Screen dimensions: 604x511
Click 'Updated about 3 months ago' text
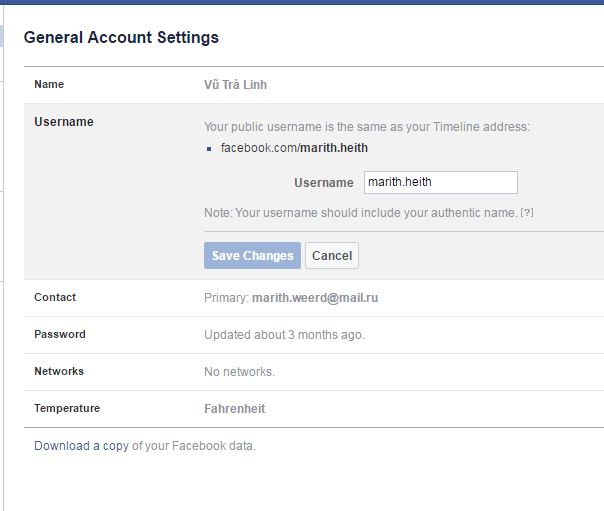(284, 335)
